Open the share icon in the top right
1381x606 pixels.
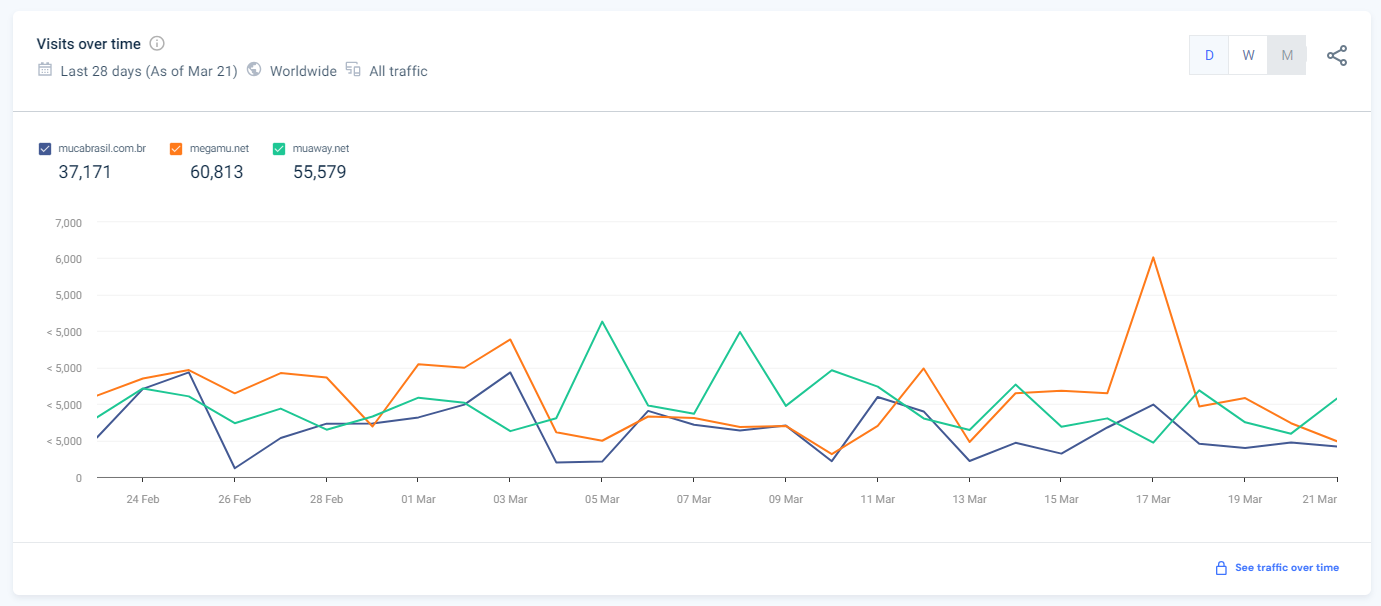[x=1337, y=56]
